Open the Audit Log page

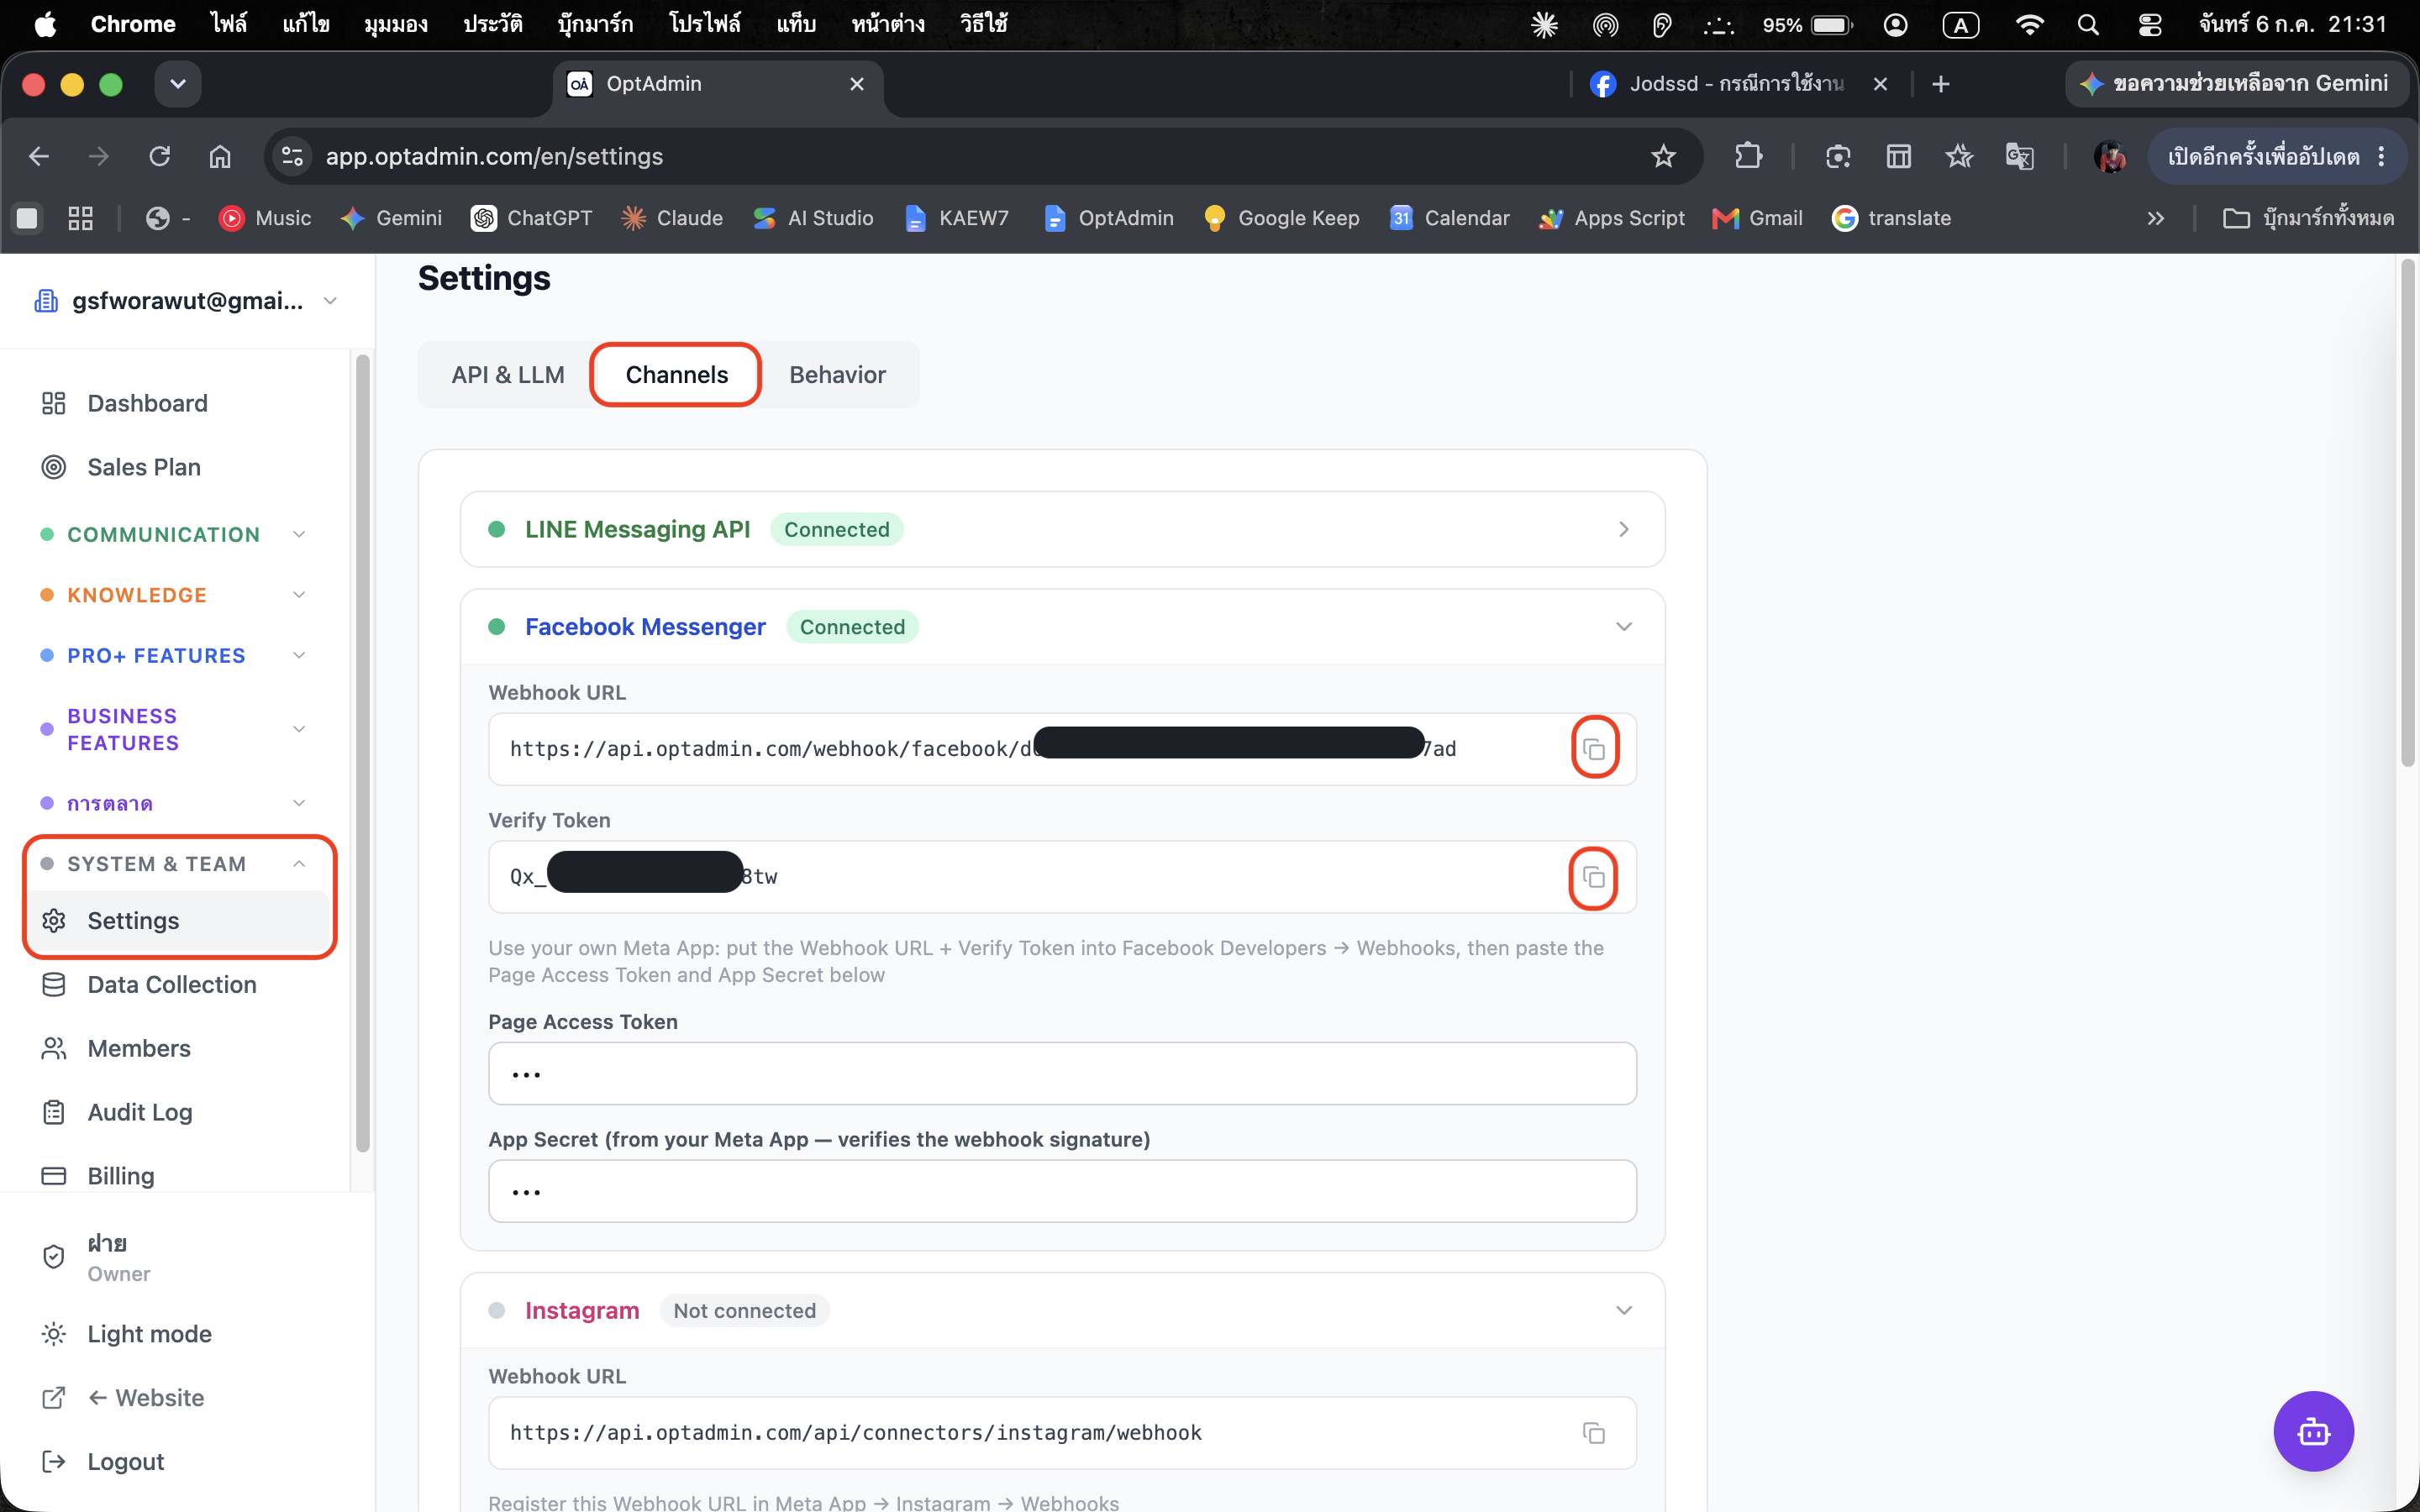(x=139, y=1112)
